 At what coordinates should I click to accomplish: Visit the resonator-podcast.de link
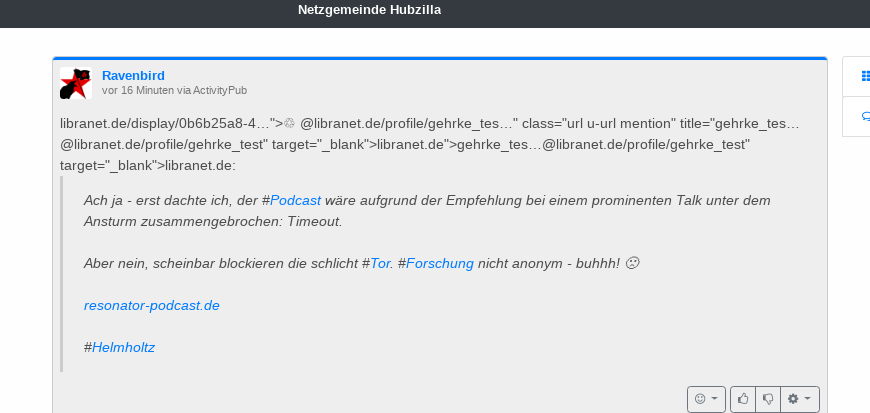coord(152,305)
